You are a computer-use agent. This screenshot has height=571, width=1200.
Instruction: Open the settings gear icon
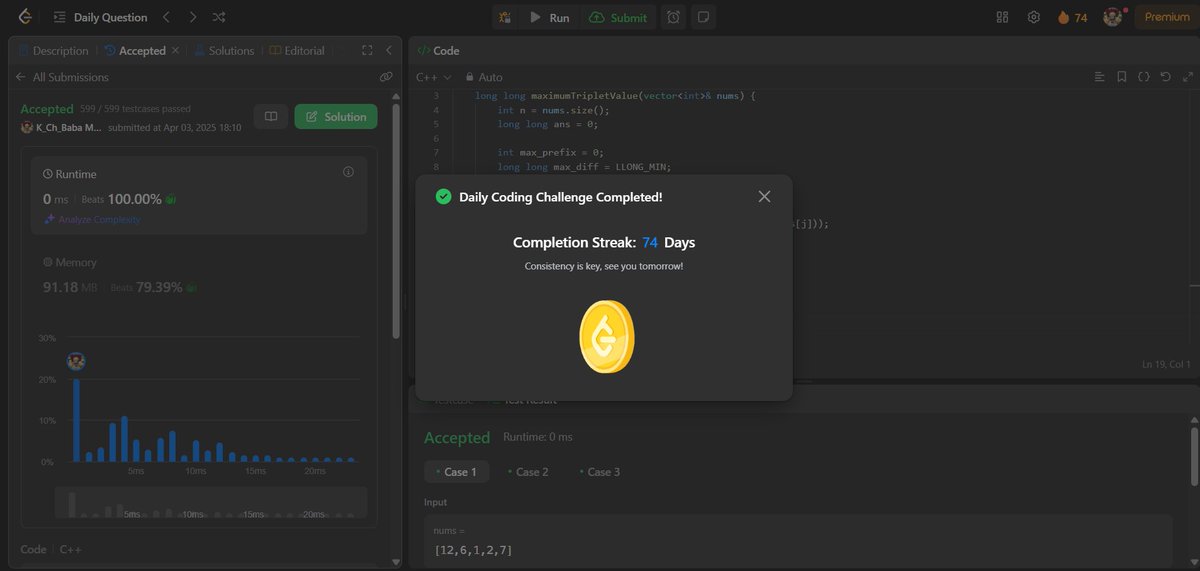click(x=1034, y=17)
